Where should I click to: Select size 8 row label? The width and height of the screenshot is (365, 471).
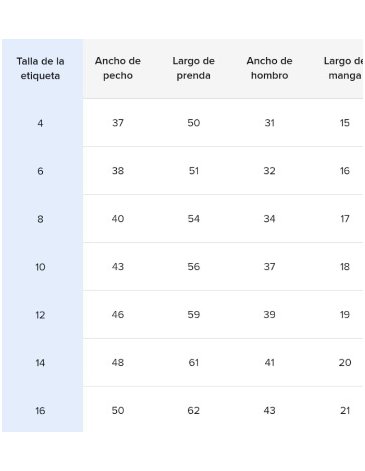coord(40,219)
